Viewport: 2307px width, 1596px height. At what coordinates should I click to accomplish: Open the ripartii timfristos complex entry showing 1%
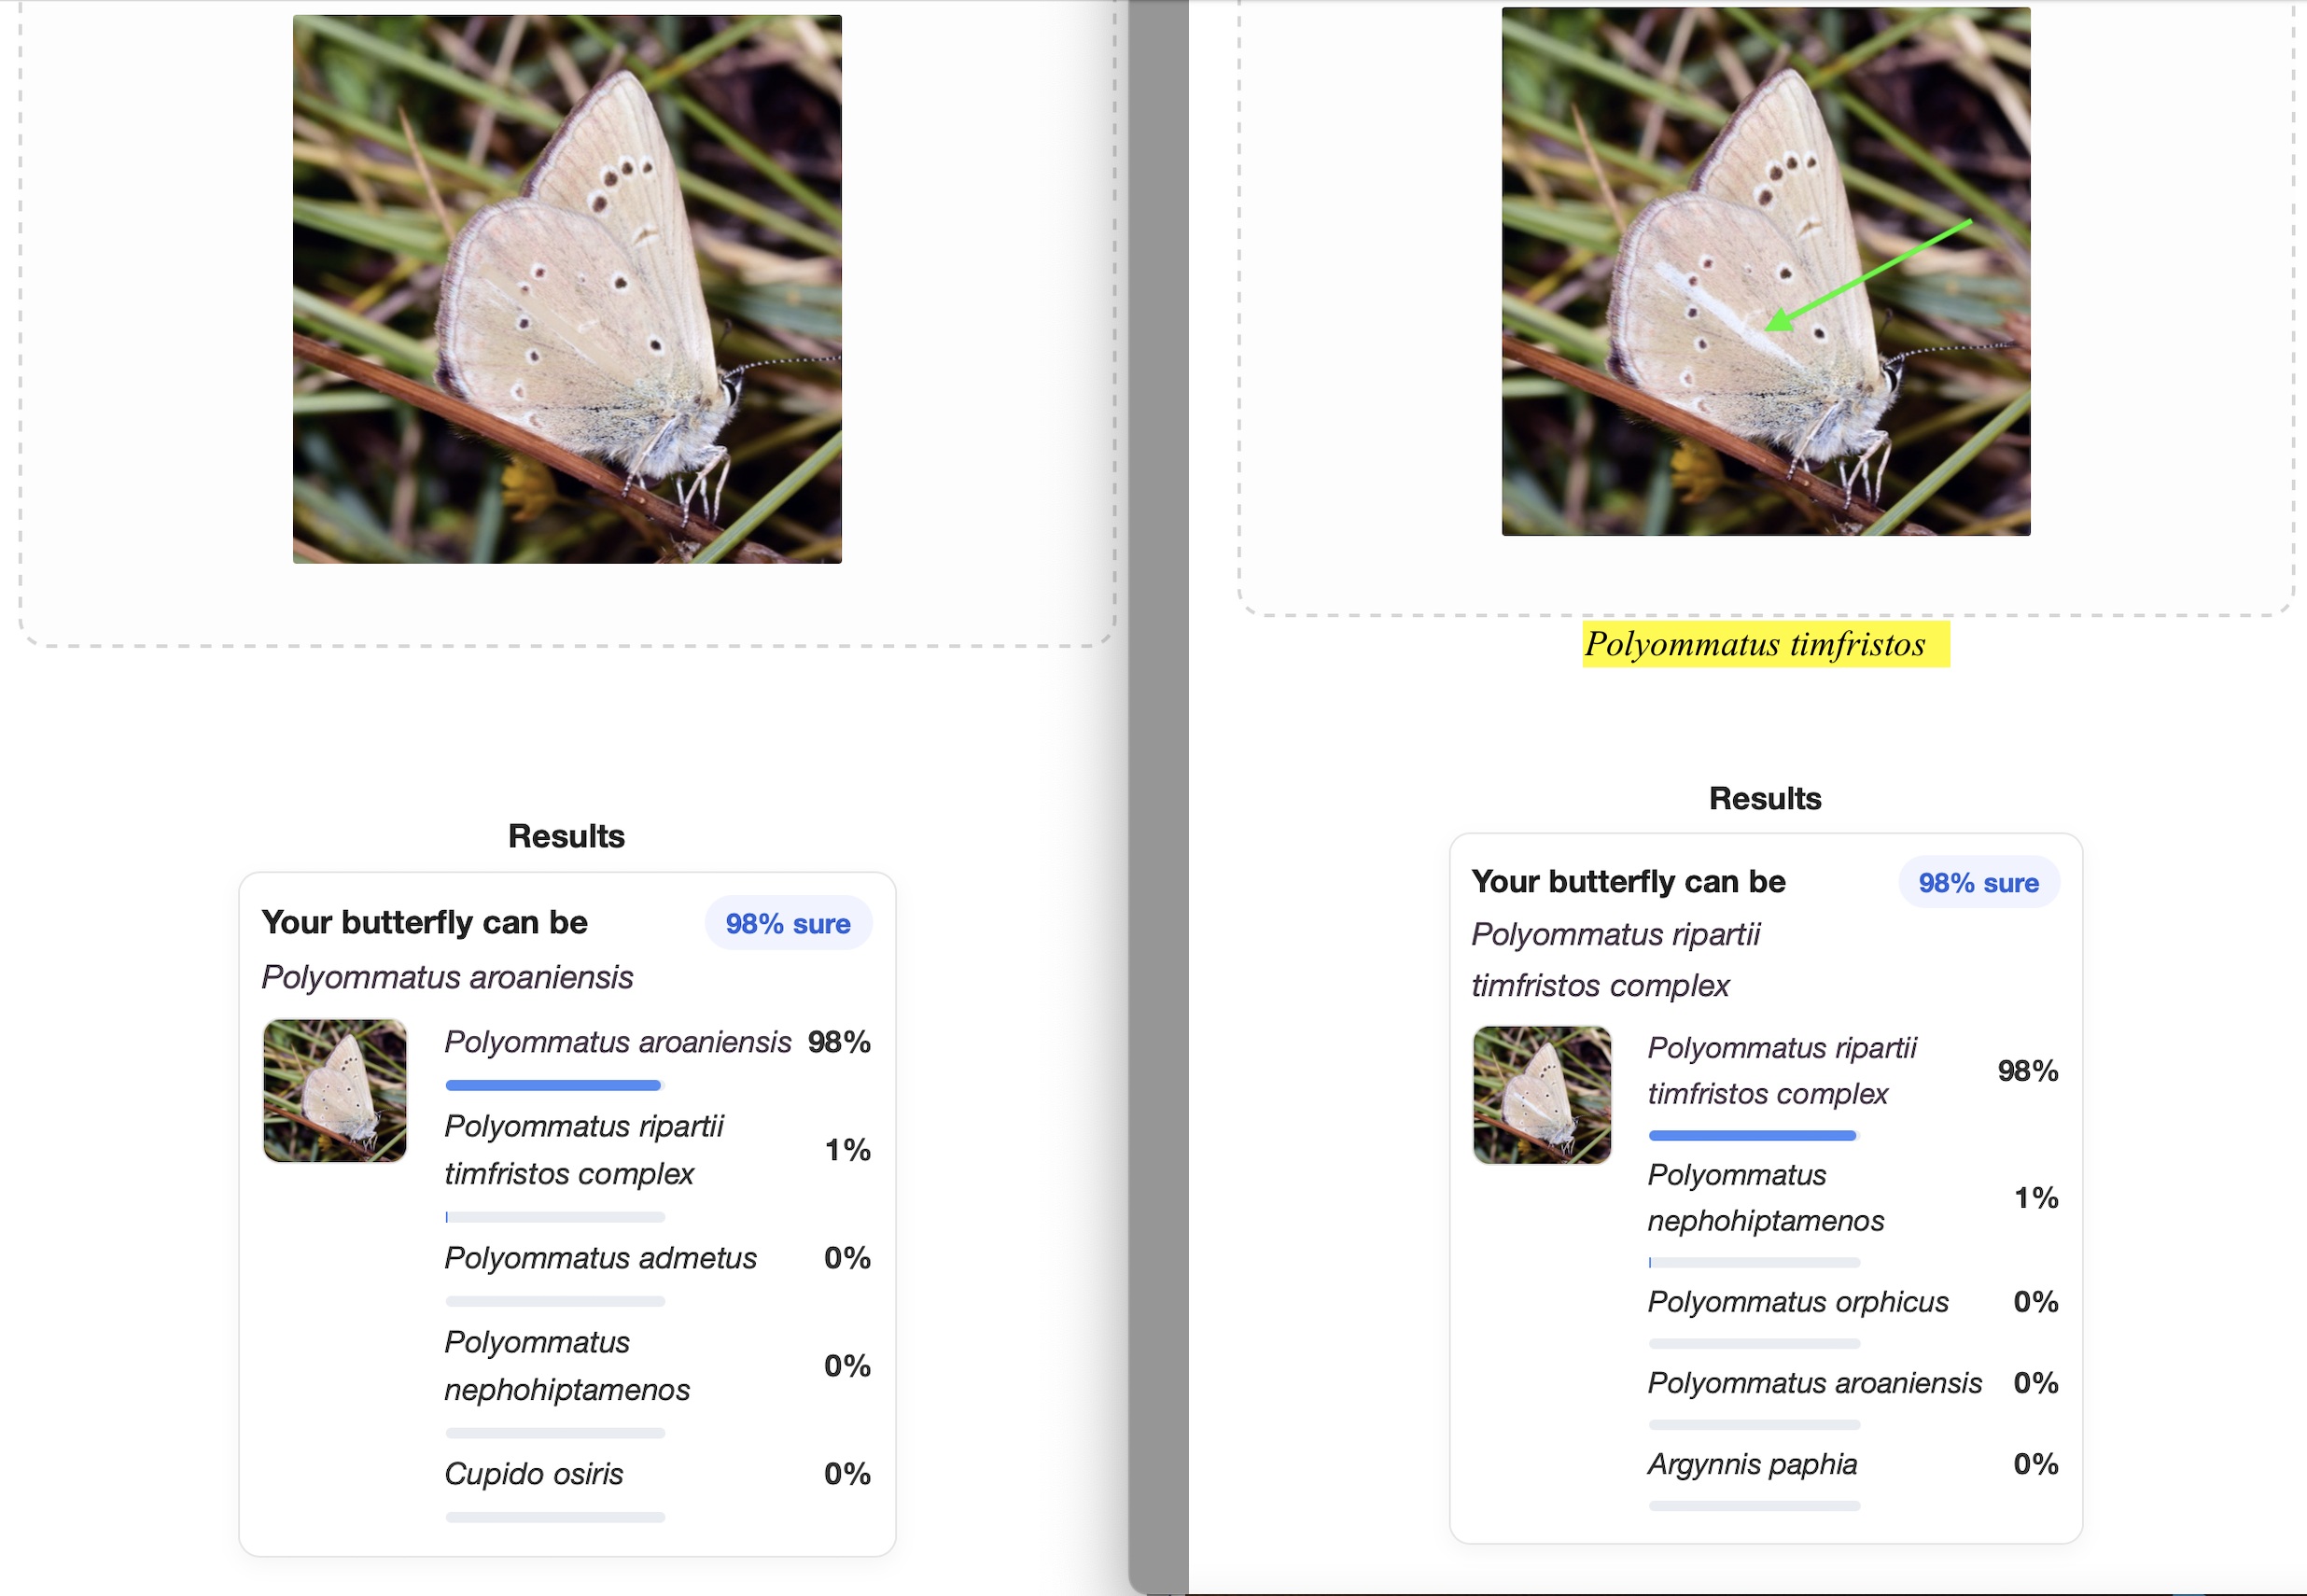[583, 1150]
